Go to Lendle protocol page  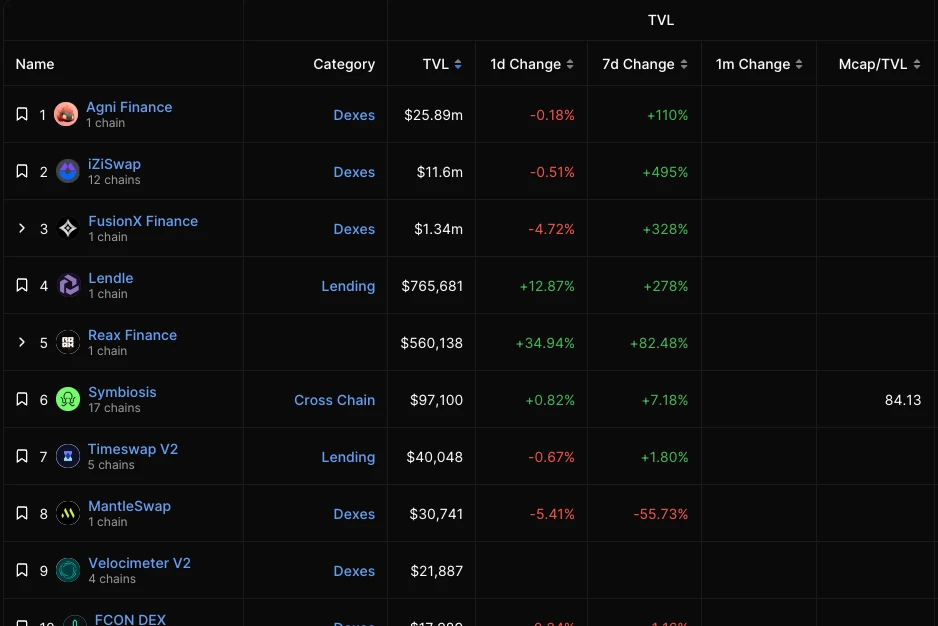(111, 278)
